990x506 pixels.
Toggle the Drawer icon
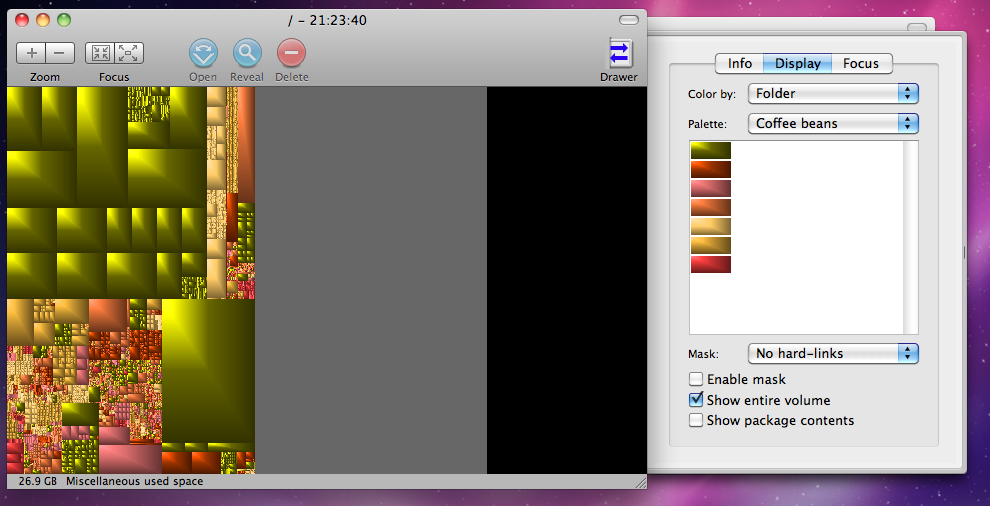tap(619, 53)
